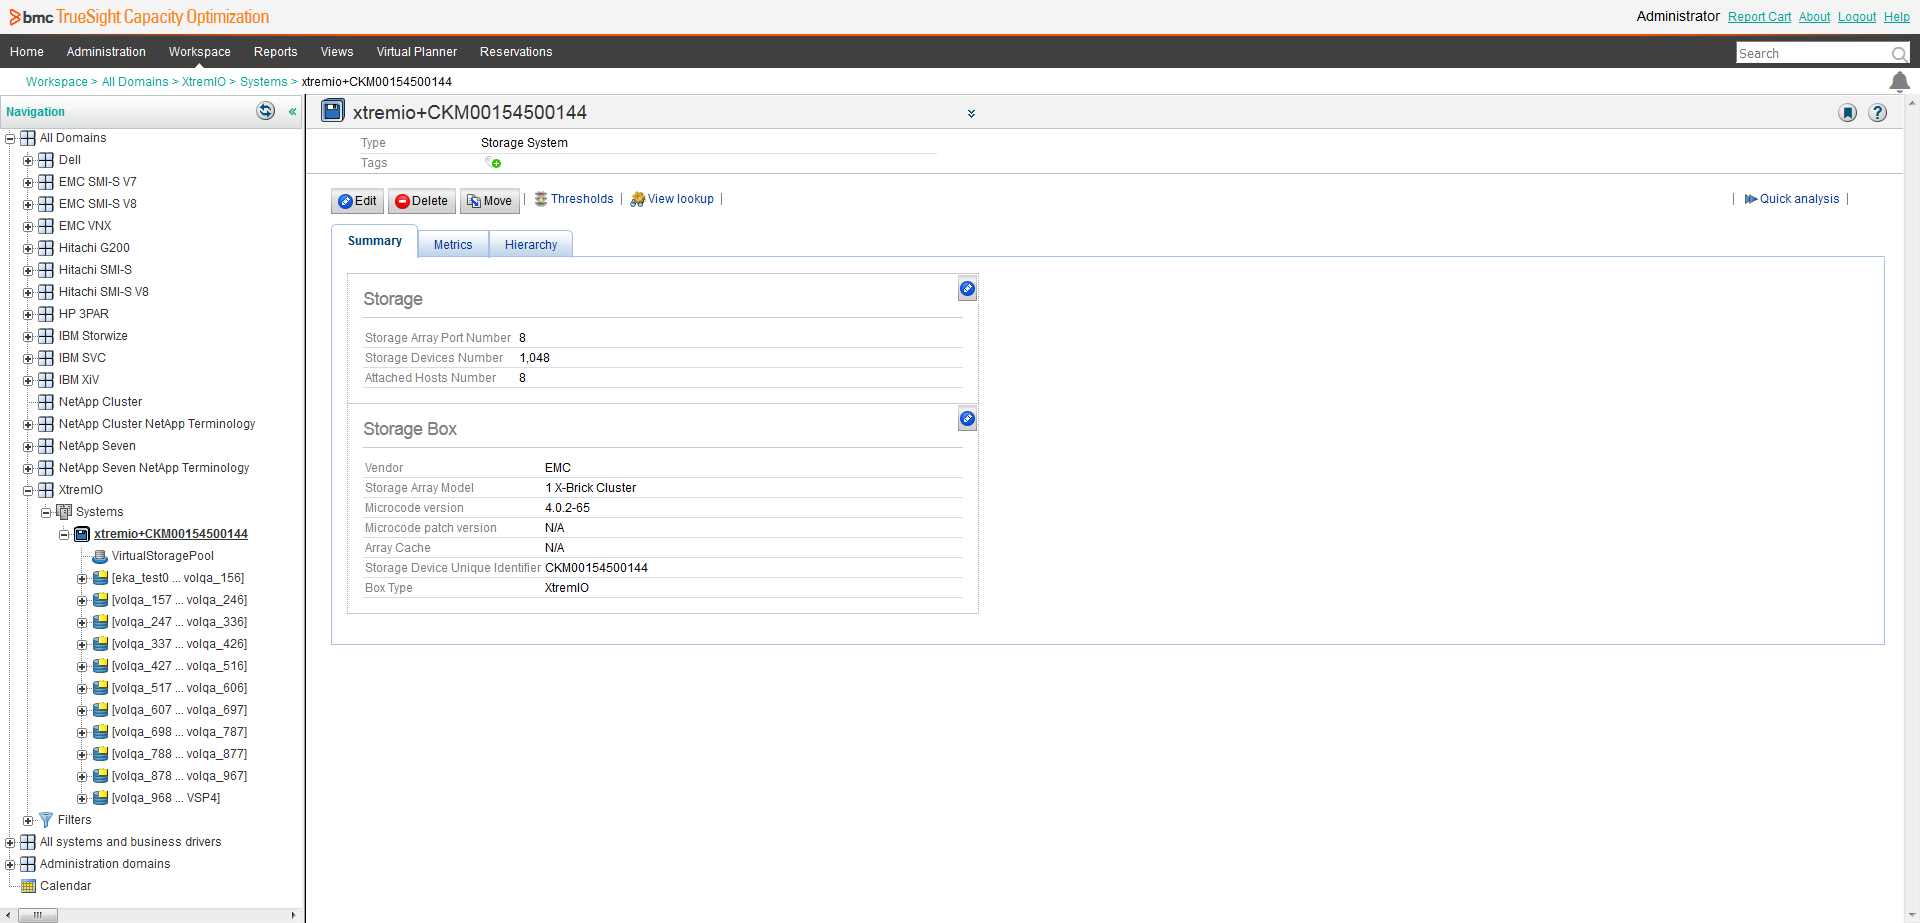Click into the Search input field
Image resolution: width=1920 pixels, height=923 pixels.
click(1812, 54)
